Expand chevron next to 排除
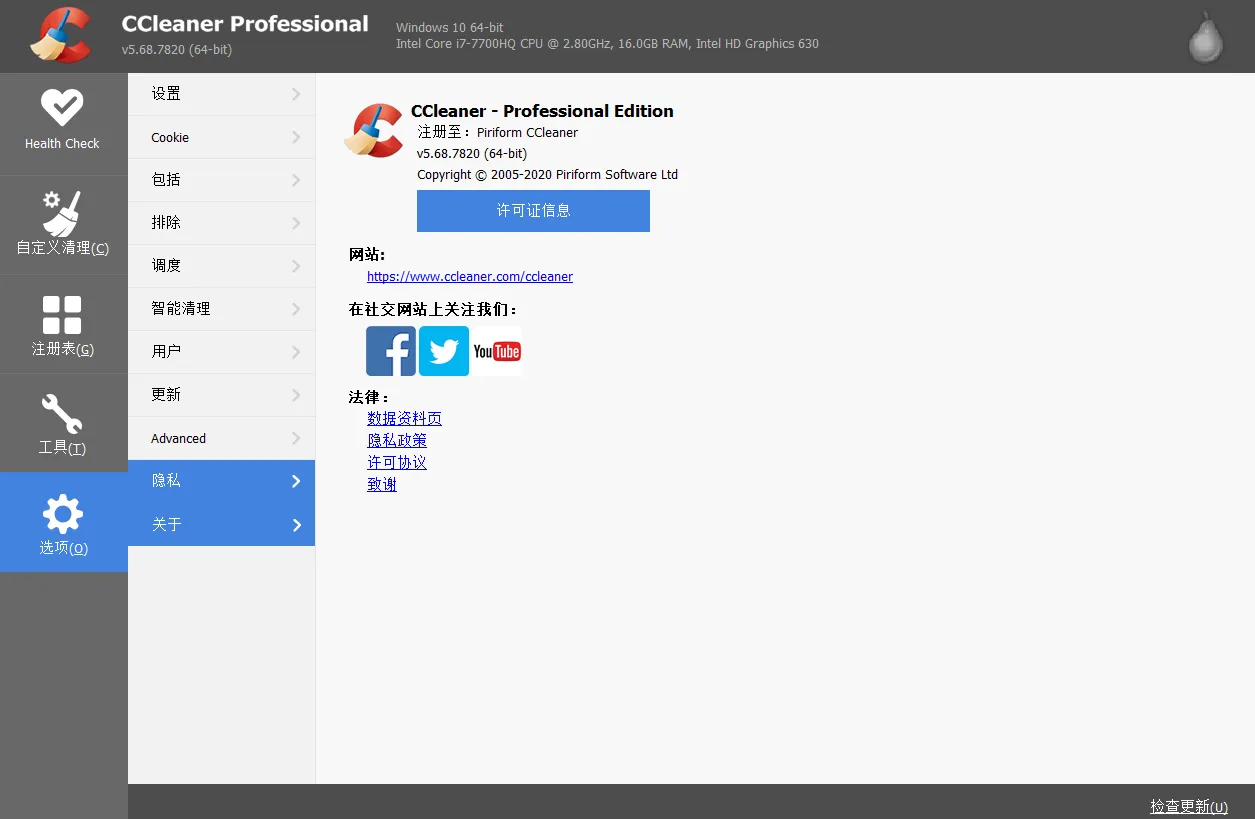The height and width of the screenshot is (819, 1255). 296,223
